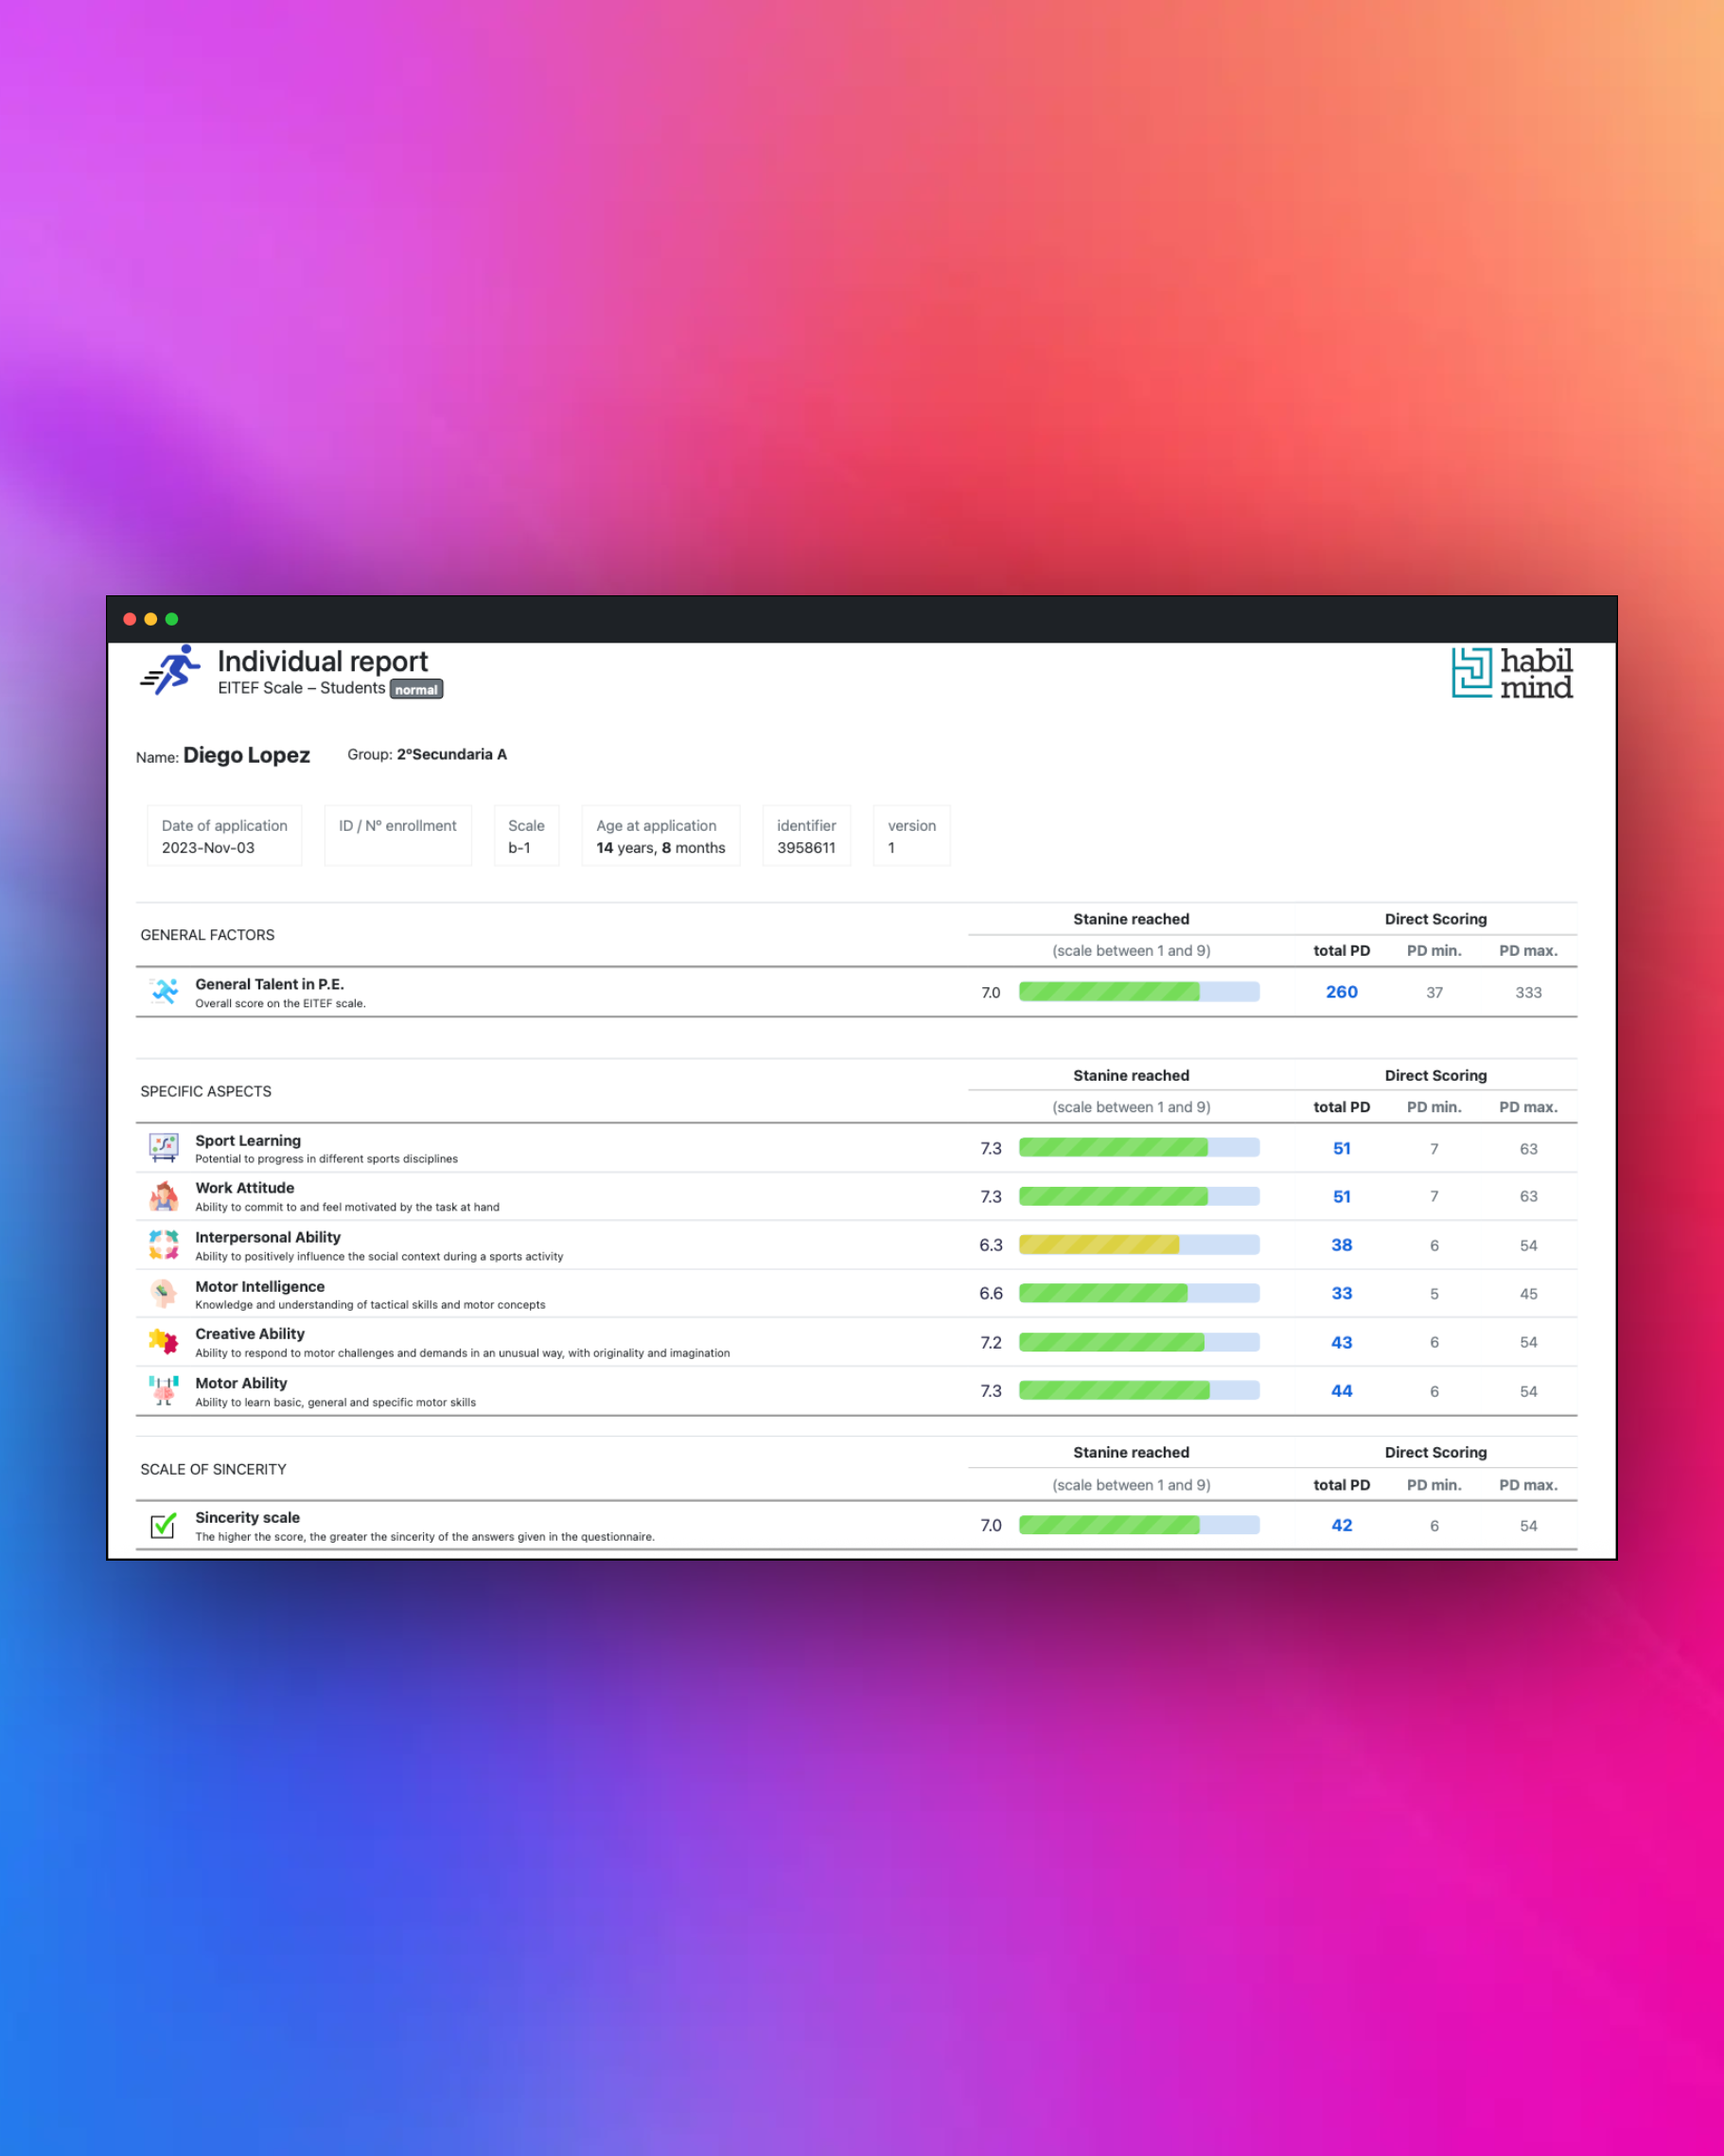
Task: Click the Sincerity scale checkmark icon
Action: click(164, 1525)
